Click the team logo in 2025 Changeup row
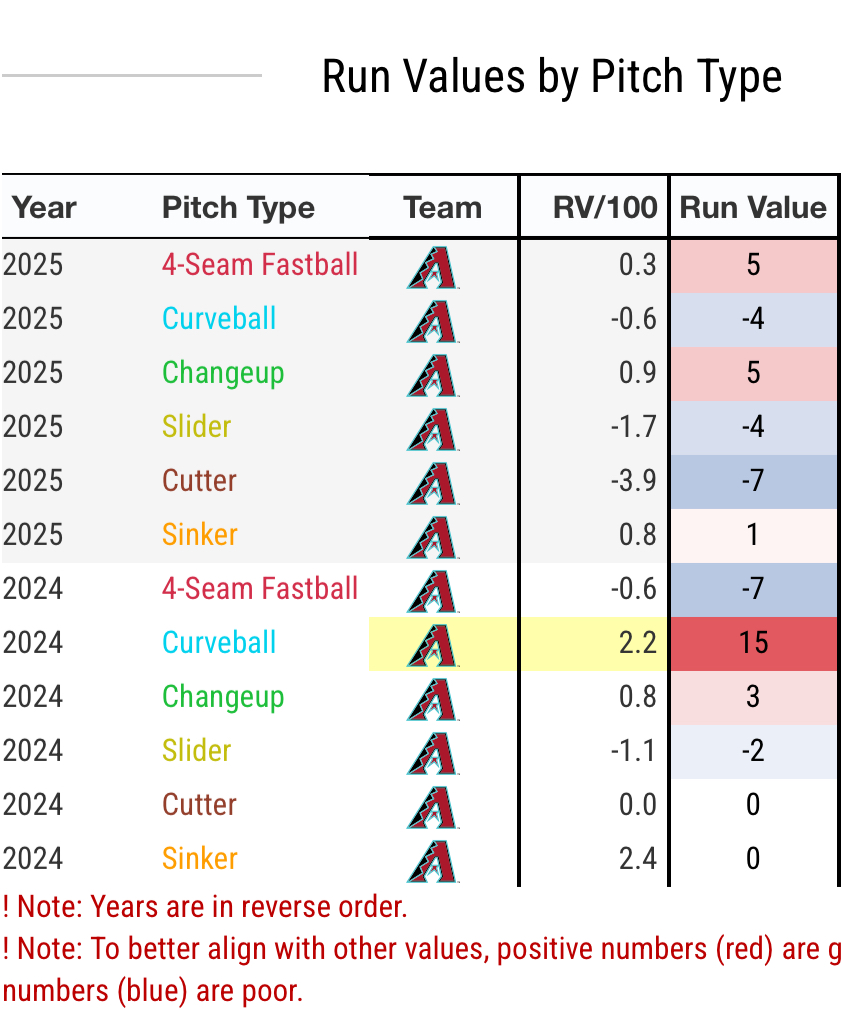This screenshot has height=1022, width=841. 433,374
